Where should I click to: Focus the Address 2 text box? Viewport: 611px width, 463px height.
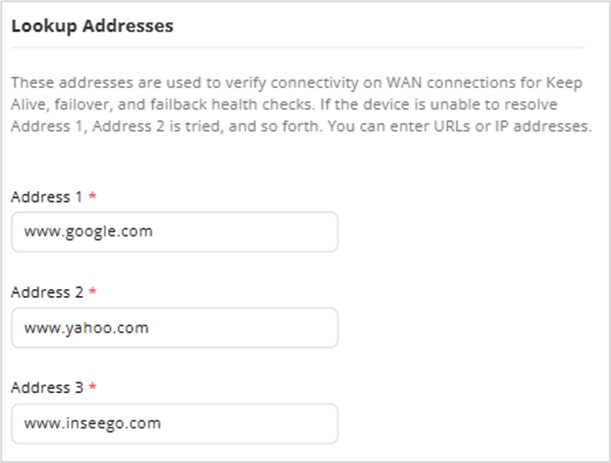coord(174,327)
